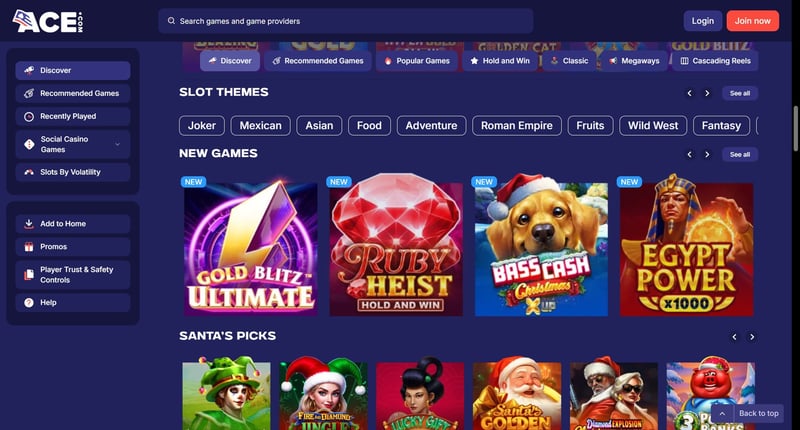Select the Roman Empire theme chip

pos(517,125)
